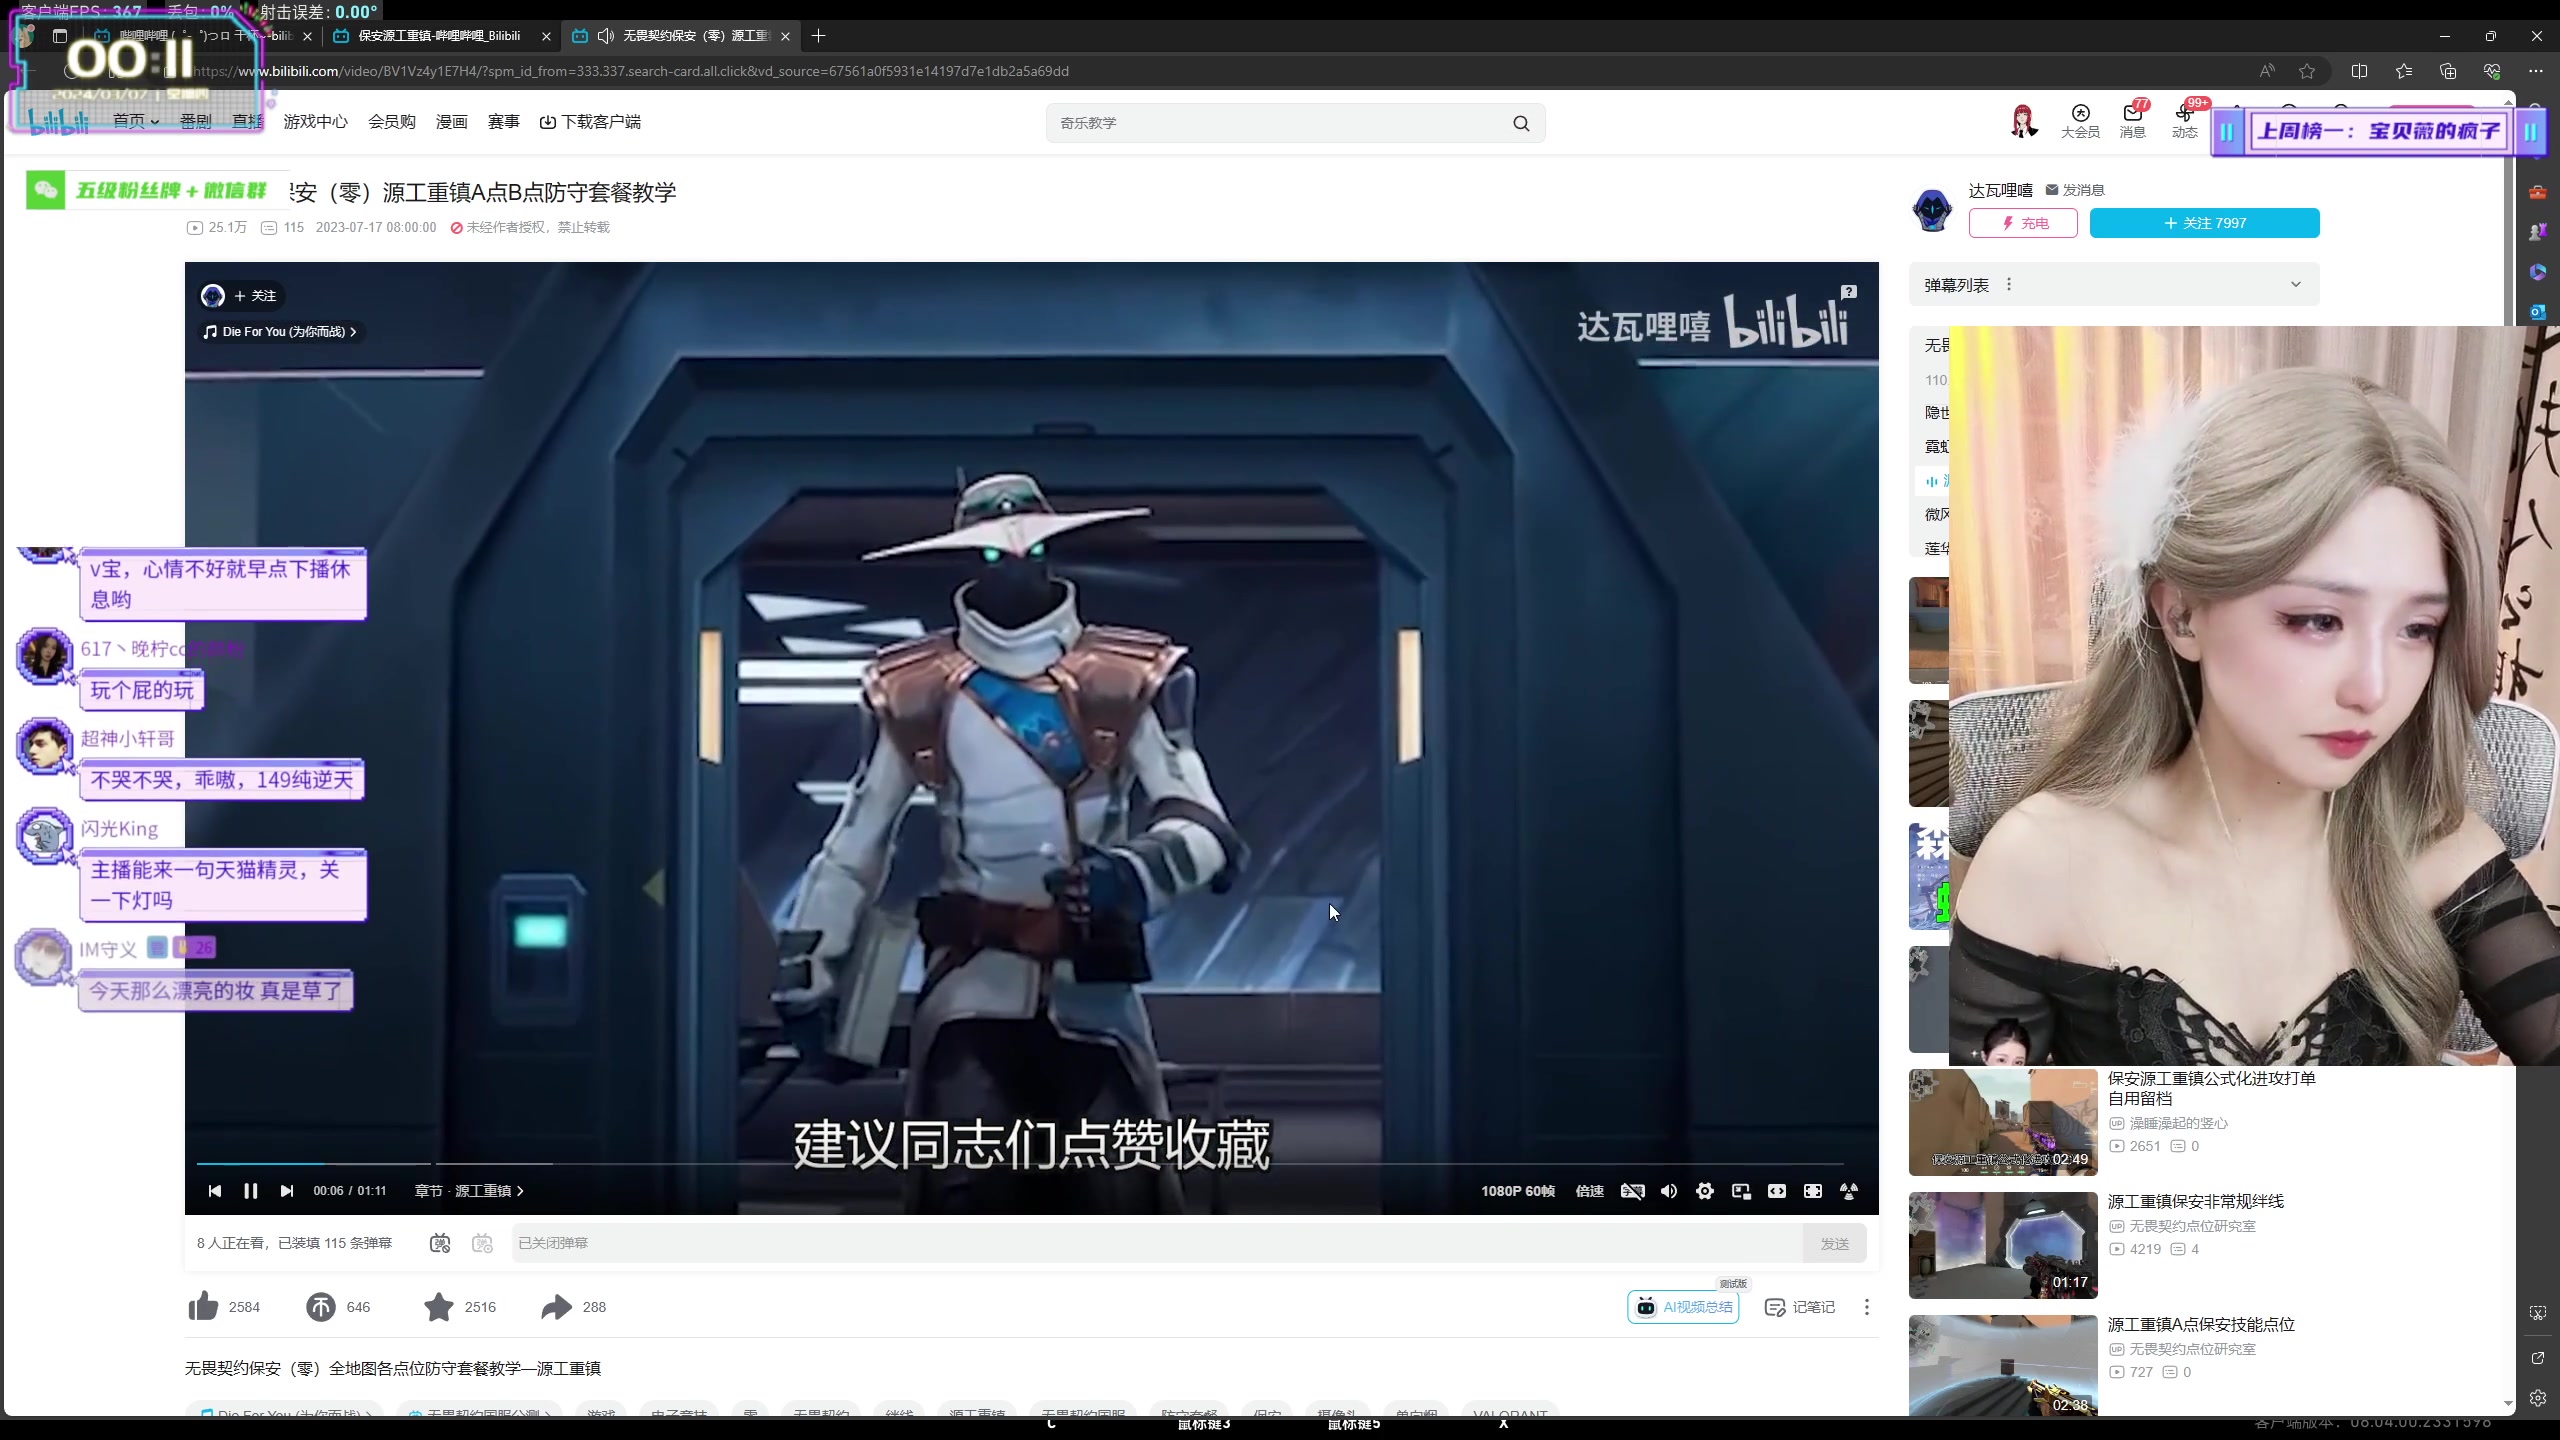
Task: Open the user avatar in the header
Action: pos(2024,121)
